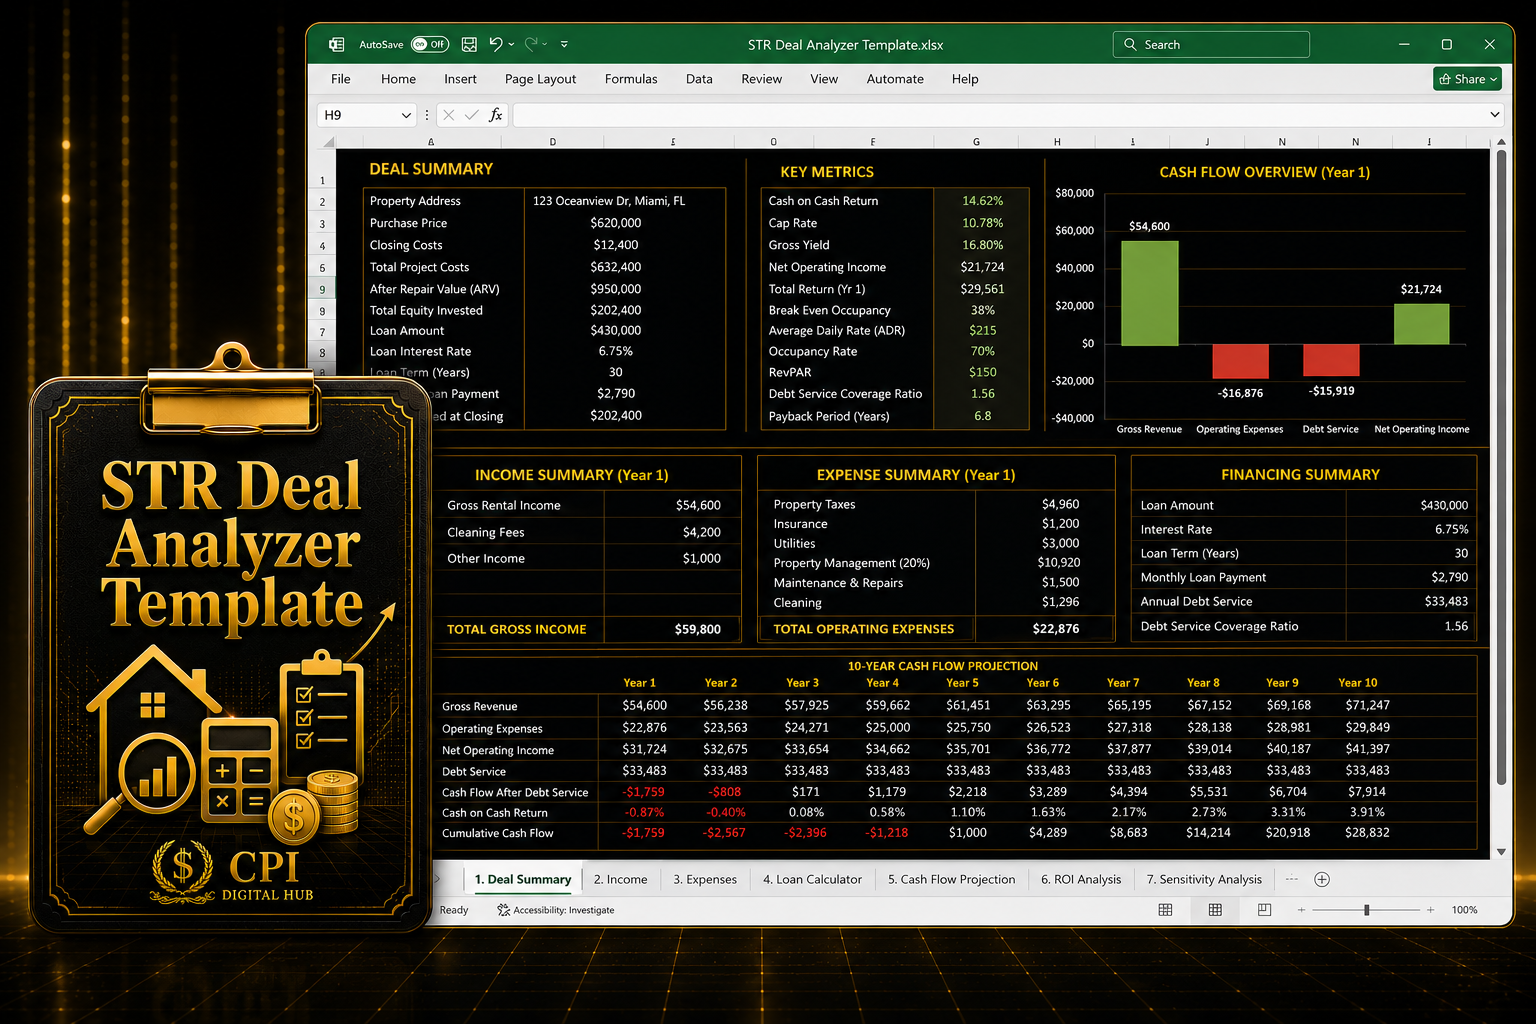Expand Customize Quick Access Toolbar menu
The height and width of the screenshot is (1024, 1536).
[564, 45]
